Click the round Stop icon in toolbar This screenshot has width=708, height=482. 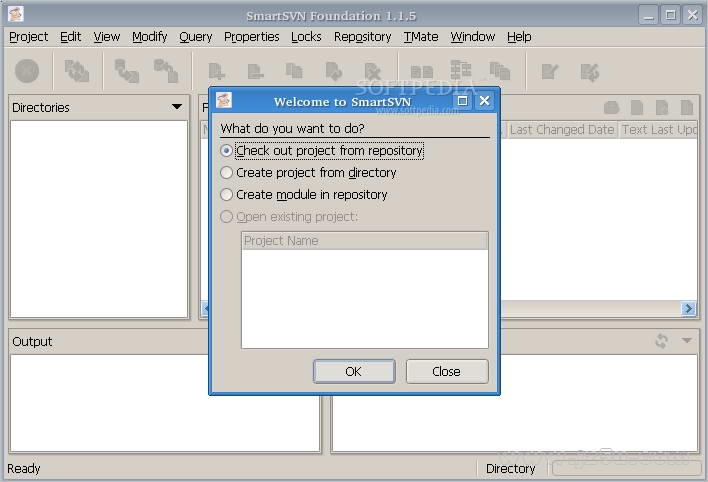click(27, 71)
